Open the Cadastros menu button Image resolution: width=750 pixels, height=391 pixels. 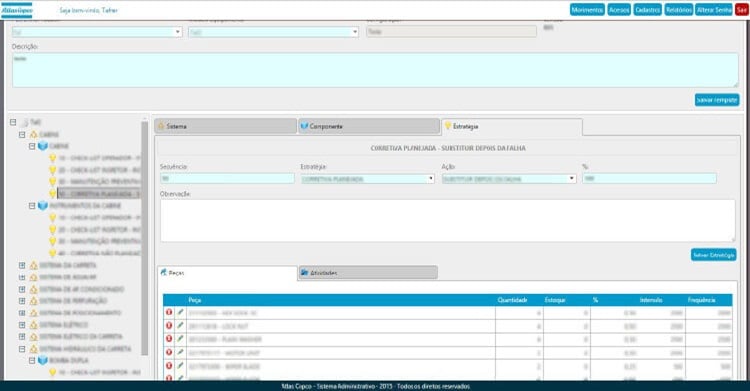[648, 10]
